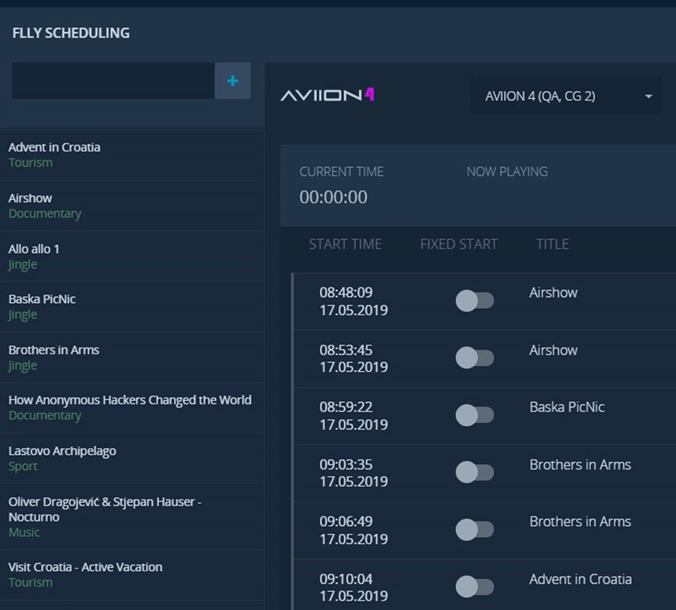The width and height of the screenshot is (676, 610).
Task: Choose How Anonymous Hackers Changed the World
Action: point(130,407)
